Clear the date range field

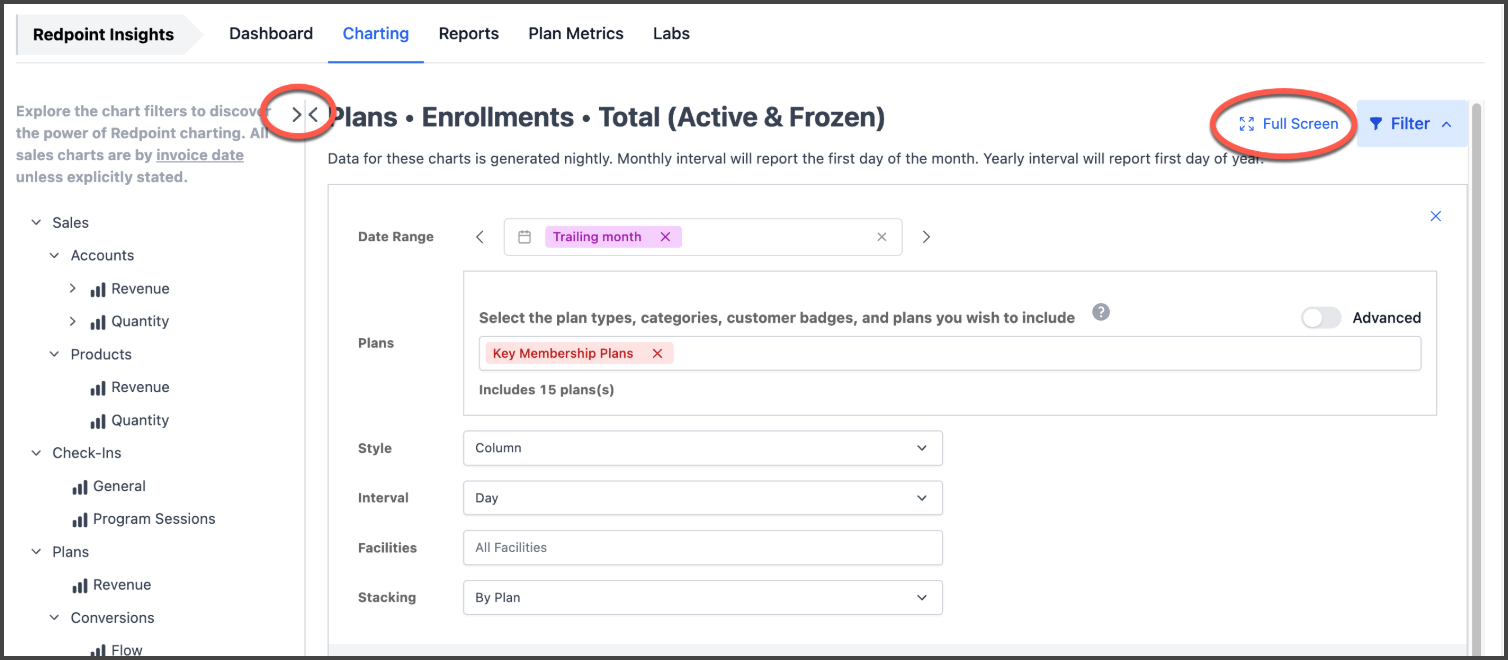[881, 237]
